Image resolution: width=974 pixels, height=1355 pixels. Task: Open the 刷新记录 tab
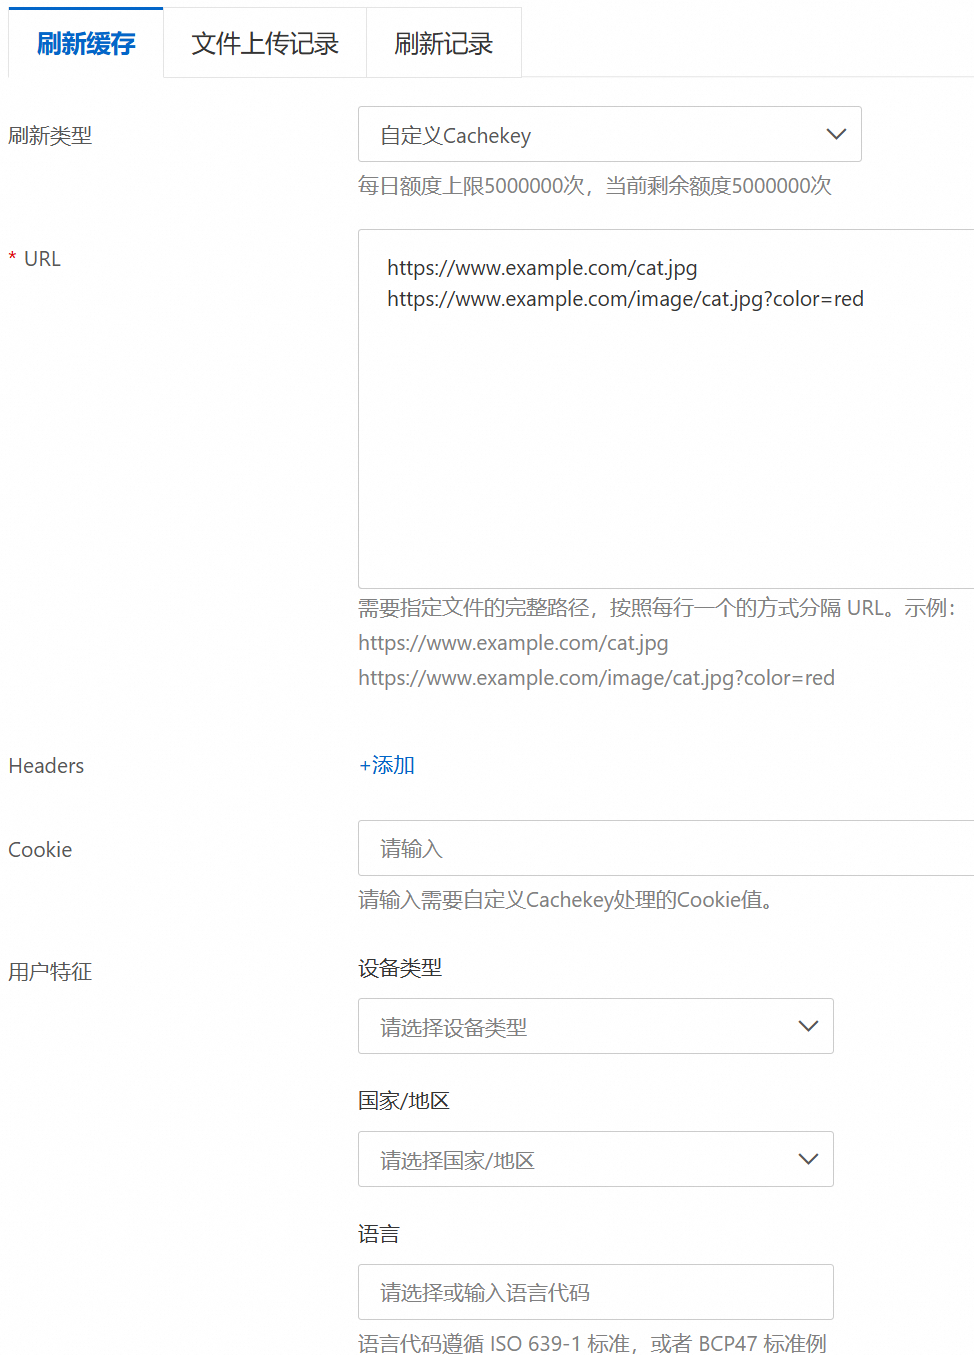444,43
